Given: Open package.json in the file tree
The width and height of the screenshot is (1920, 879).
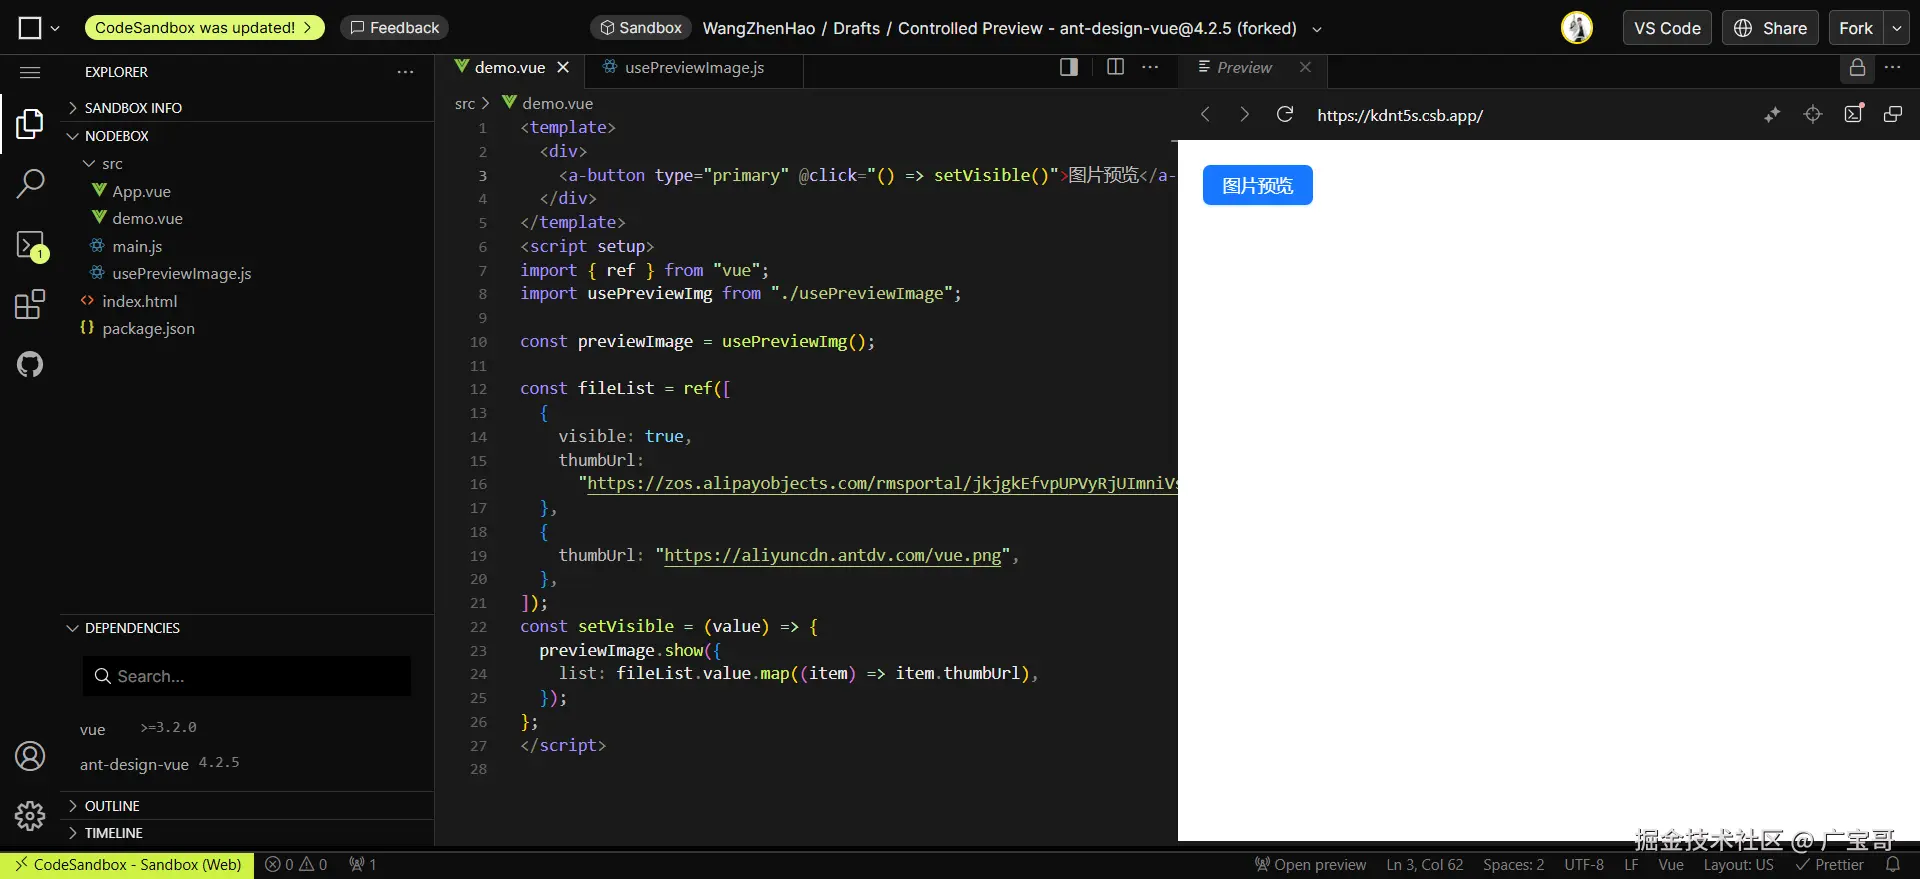Looking at the screenshot, I should point(248,328).
